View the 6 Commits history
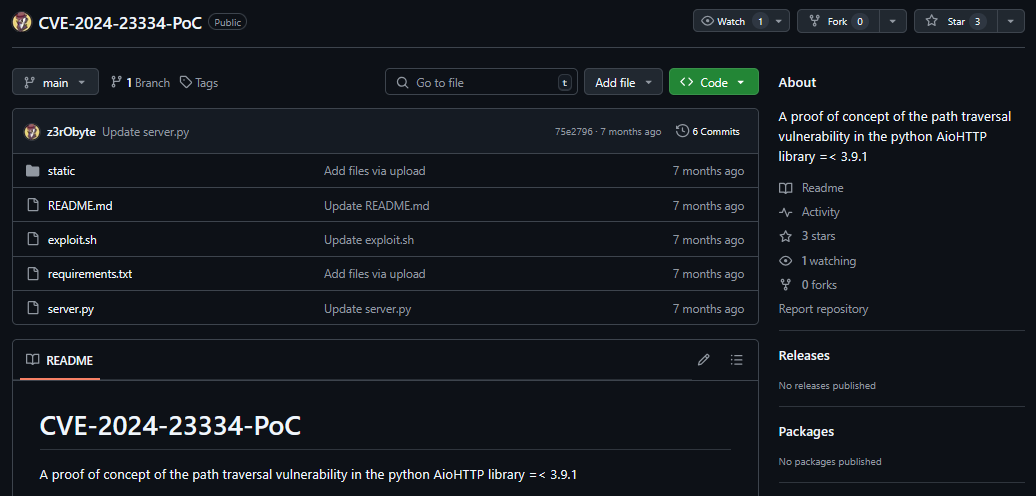This screenshot has width=1036, height=496. (x=708, y=131)
